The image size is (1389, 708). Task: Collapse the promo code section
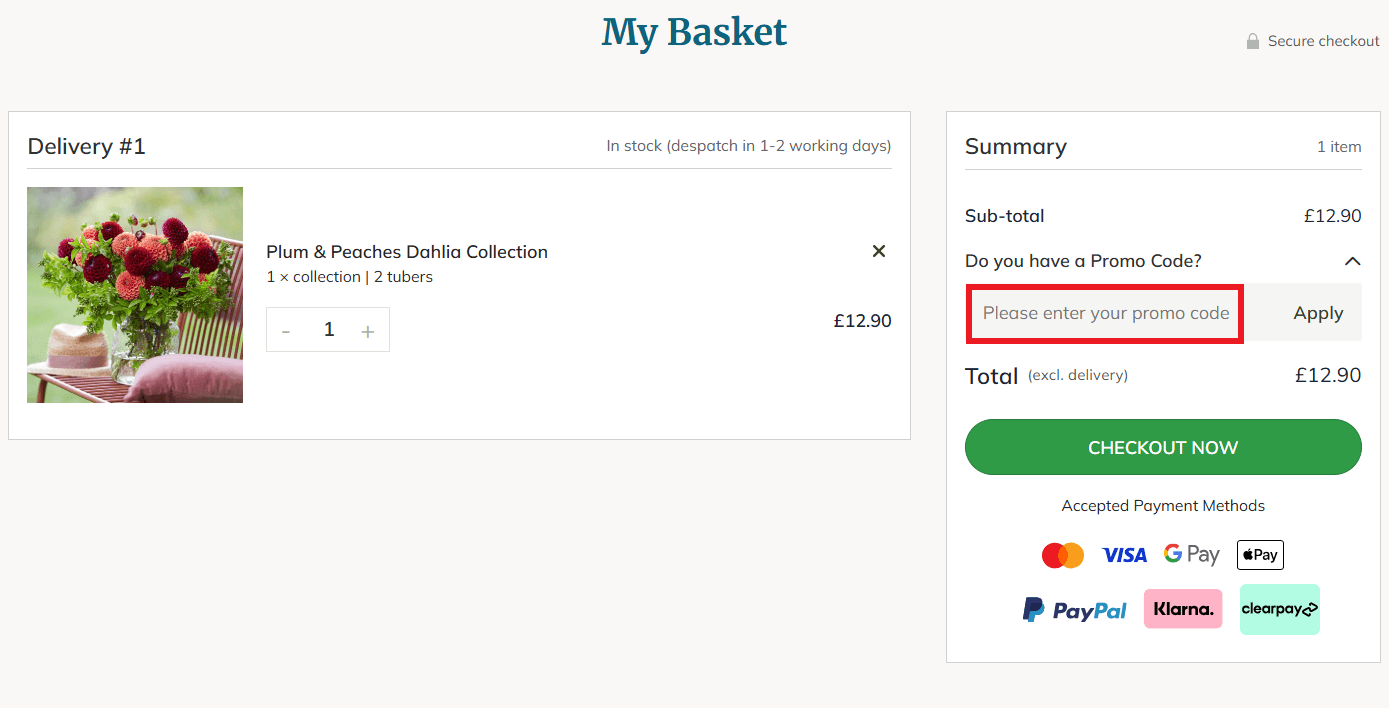(1352, 261)
